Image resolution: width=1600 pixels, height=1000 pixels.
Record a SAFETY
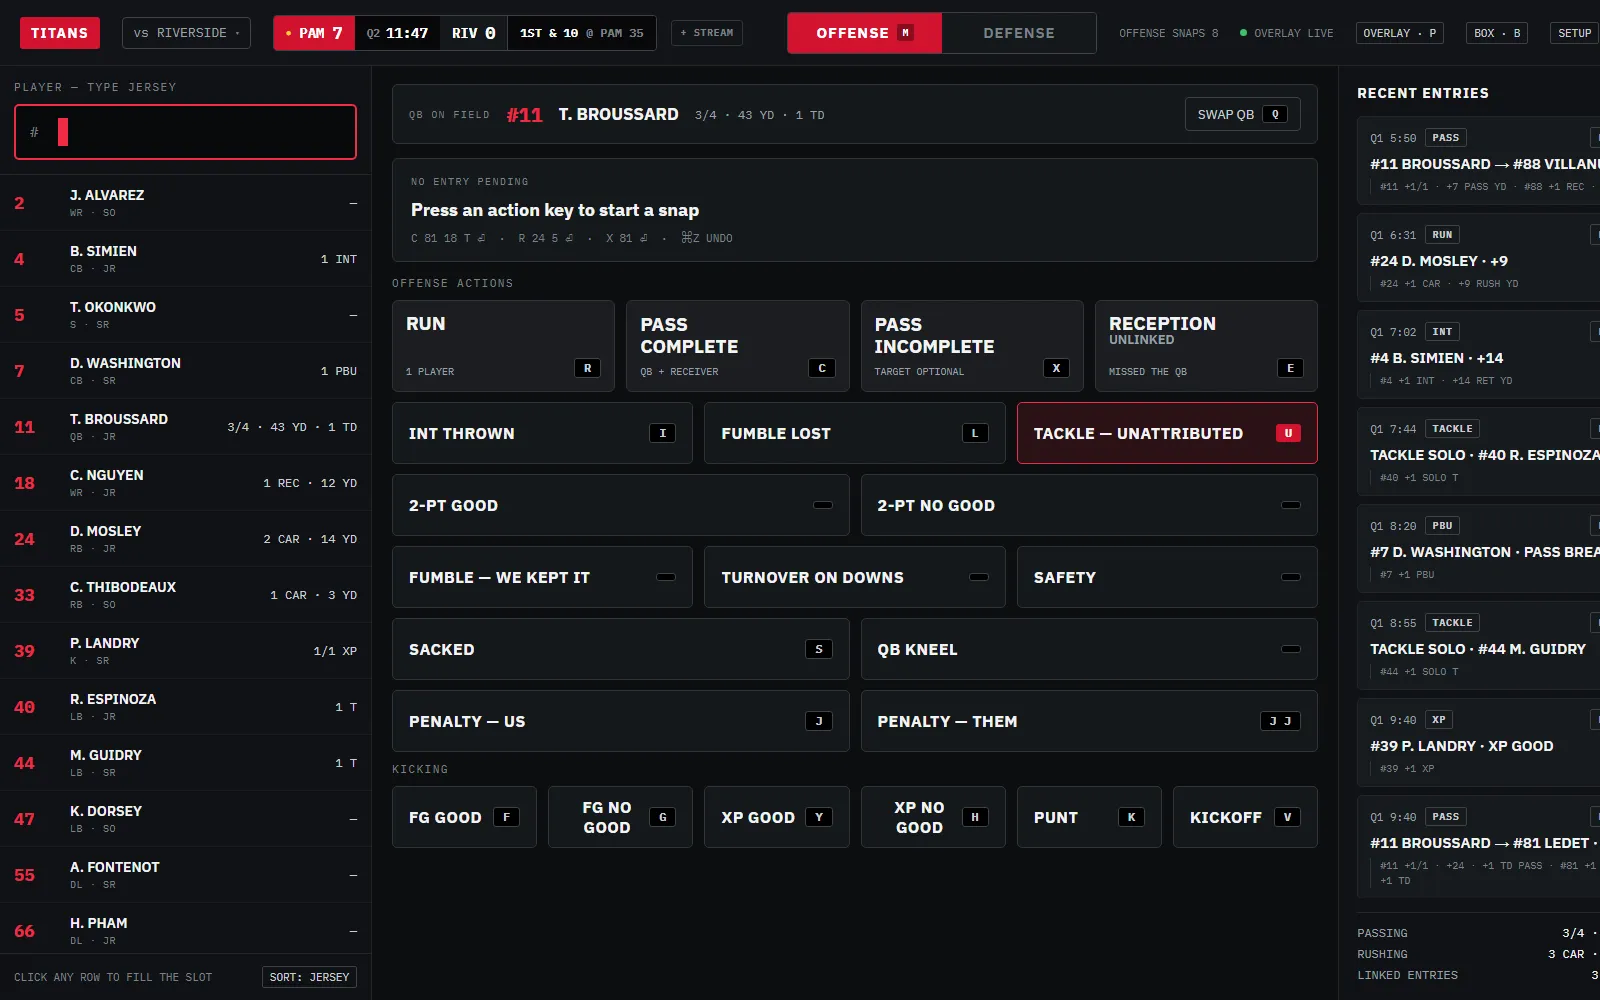pos(1167,577)
